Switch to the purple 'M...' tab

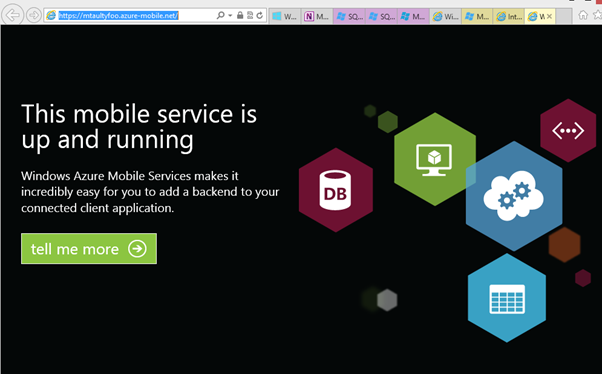413,16
